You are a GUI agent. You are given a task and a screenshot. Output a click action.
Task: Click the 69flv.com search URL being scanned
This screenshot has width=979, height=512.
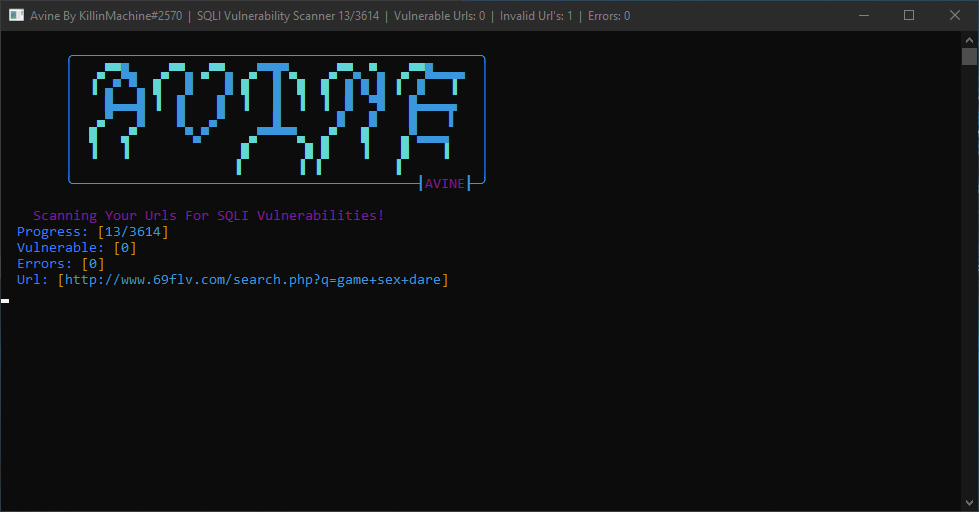253,280
